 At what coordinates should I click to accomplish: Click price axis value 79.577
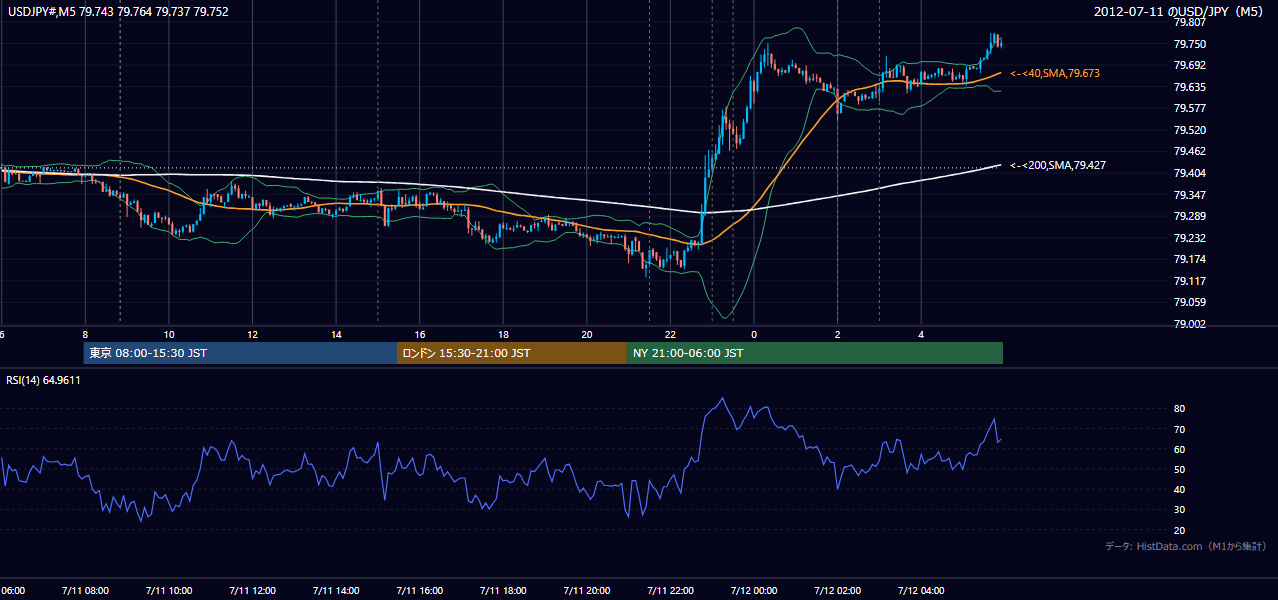1188,108
